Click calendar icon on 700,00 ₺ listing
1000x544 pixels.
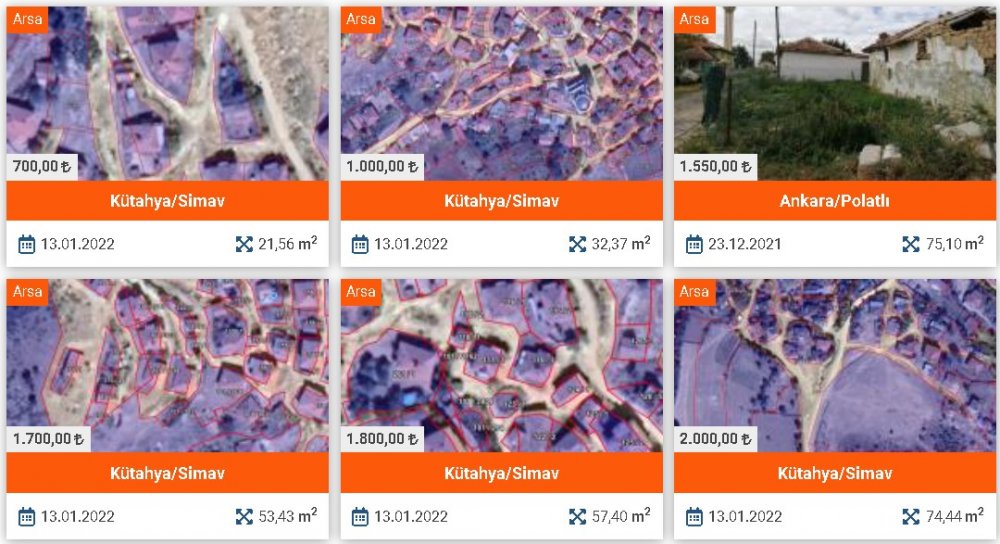pyautogui.click(x=26, y=244)
